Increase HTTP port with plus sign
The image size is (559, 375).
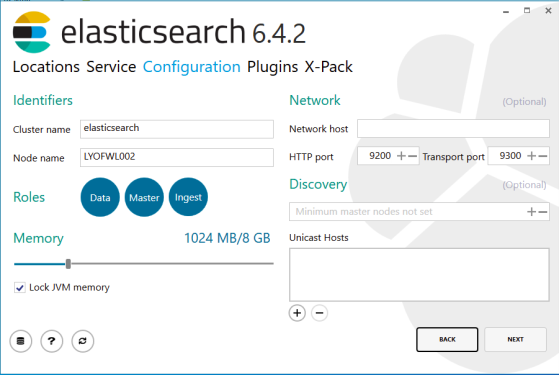click(x=401, y=156)
